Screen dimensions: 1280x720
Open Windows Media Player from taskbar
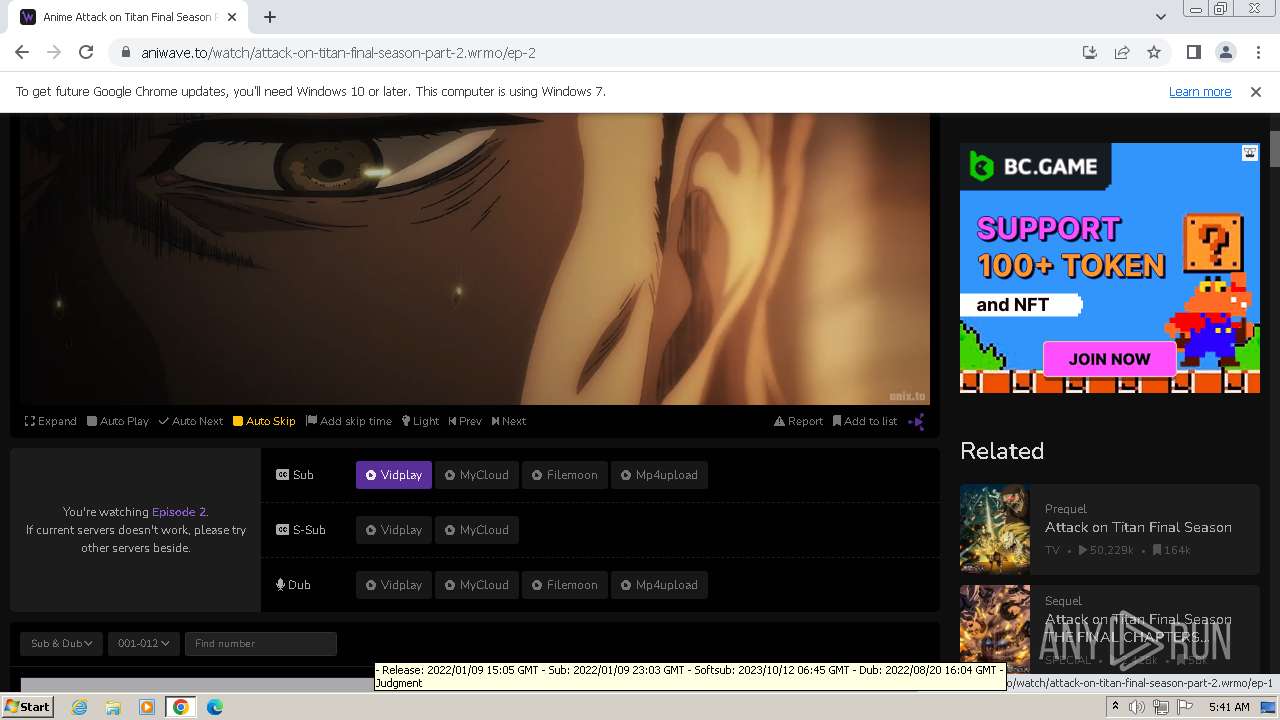[147, 707]
